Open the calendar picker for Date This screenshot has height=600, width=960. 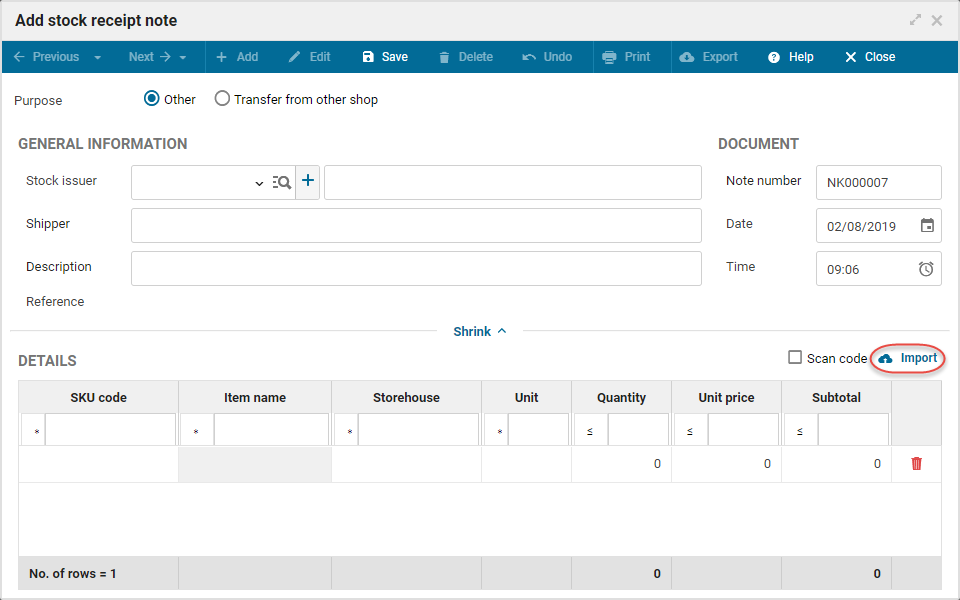tap(927, 226)
